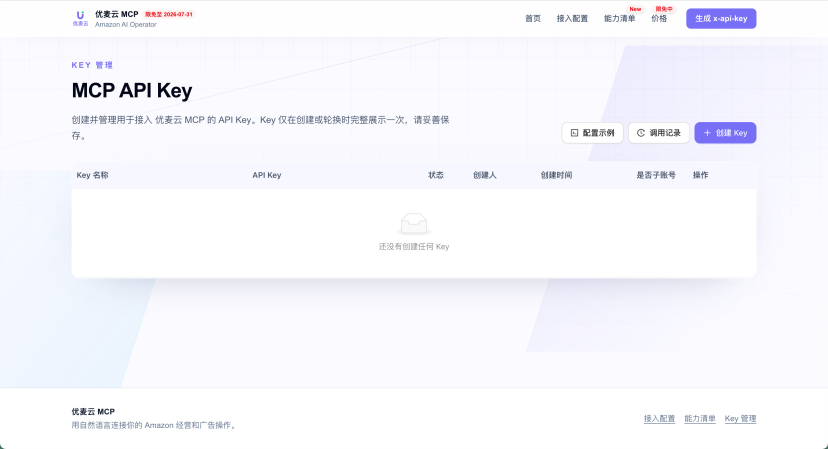Click the 创建时间 column header

coord(556,175)
